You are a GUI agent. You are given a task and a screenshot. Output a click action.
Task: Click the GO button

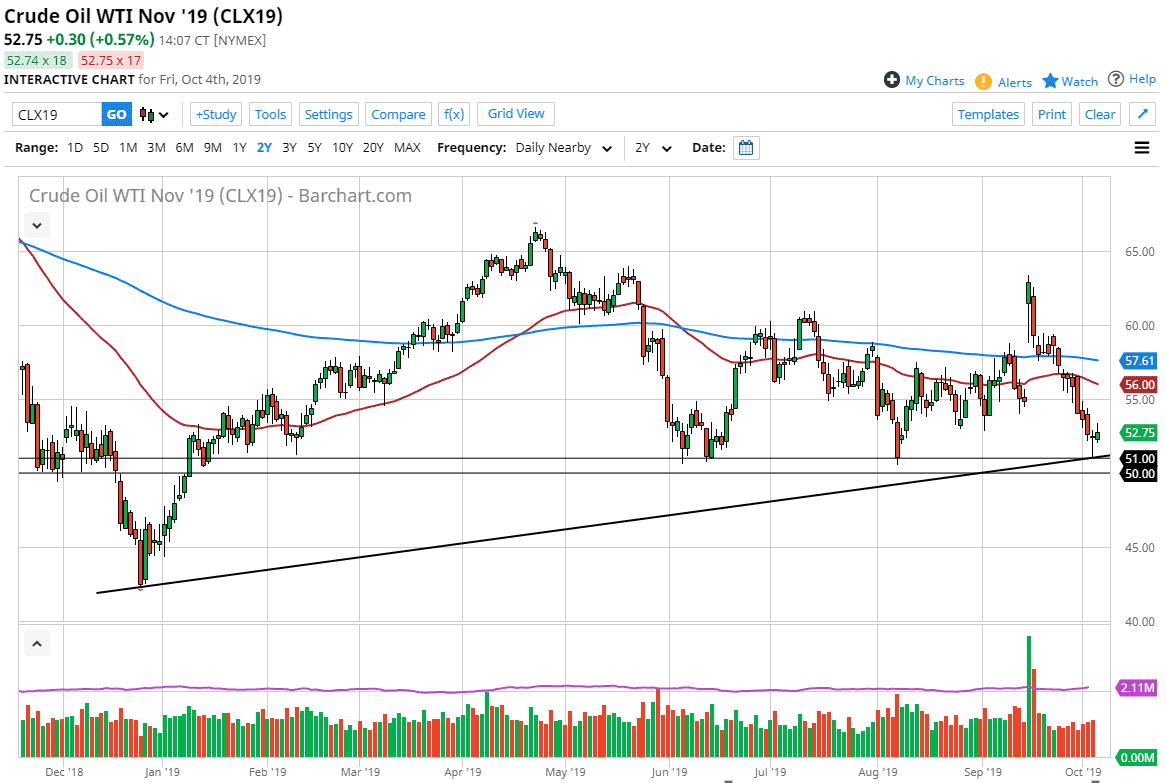(x=116, y=114)
